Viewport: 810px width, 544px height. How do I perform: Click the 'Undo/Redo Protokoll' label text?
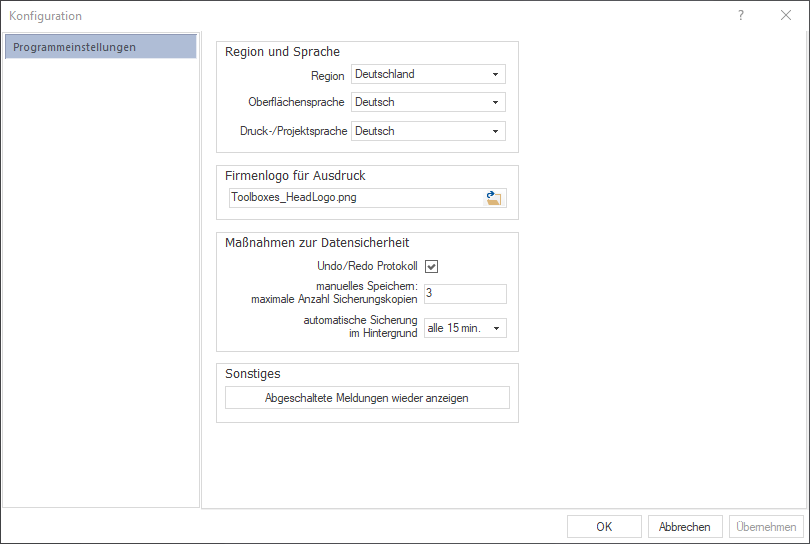[x=367, y=266]
